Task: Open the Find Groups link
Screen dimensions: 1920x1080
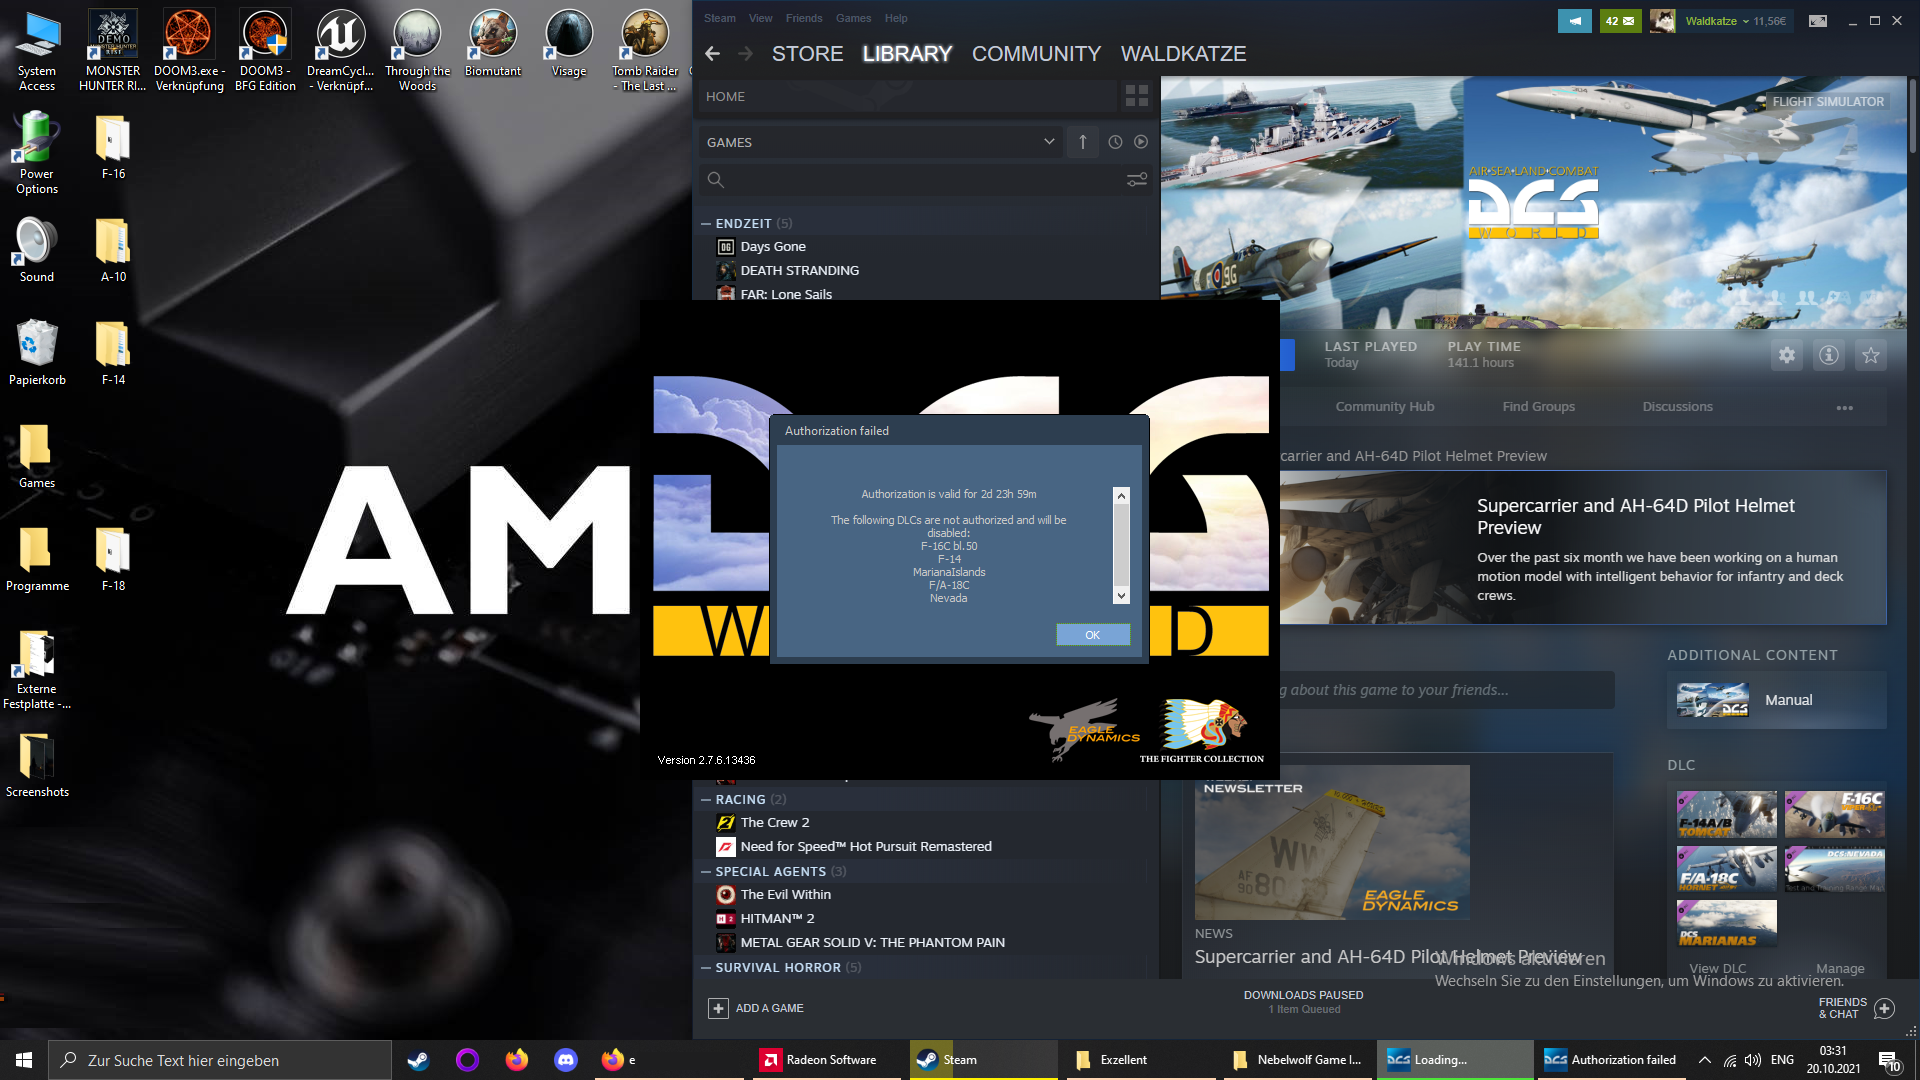Action: pos(1538,407)
